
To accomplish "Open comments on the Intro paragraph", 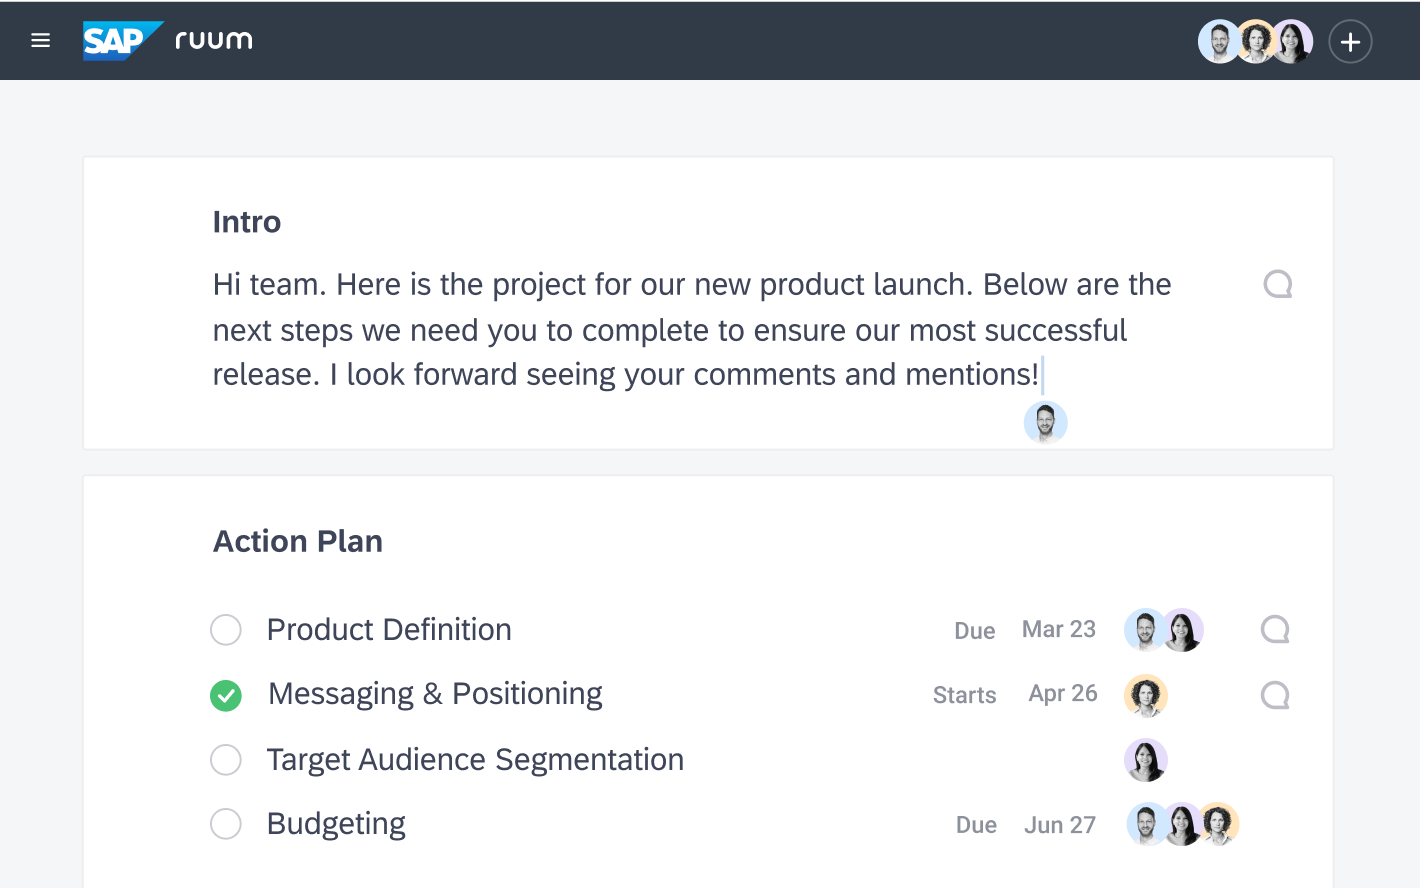I will (x=1277, y=285).
